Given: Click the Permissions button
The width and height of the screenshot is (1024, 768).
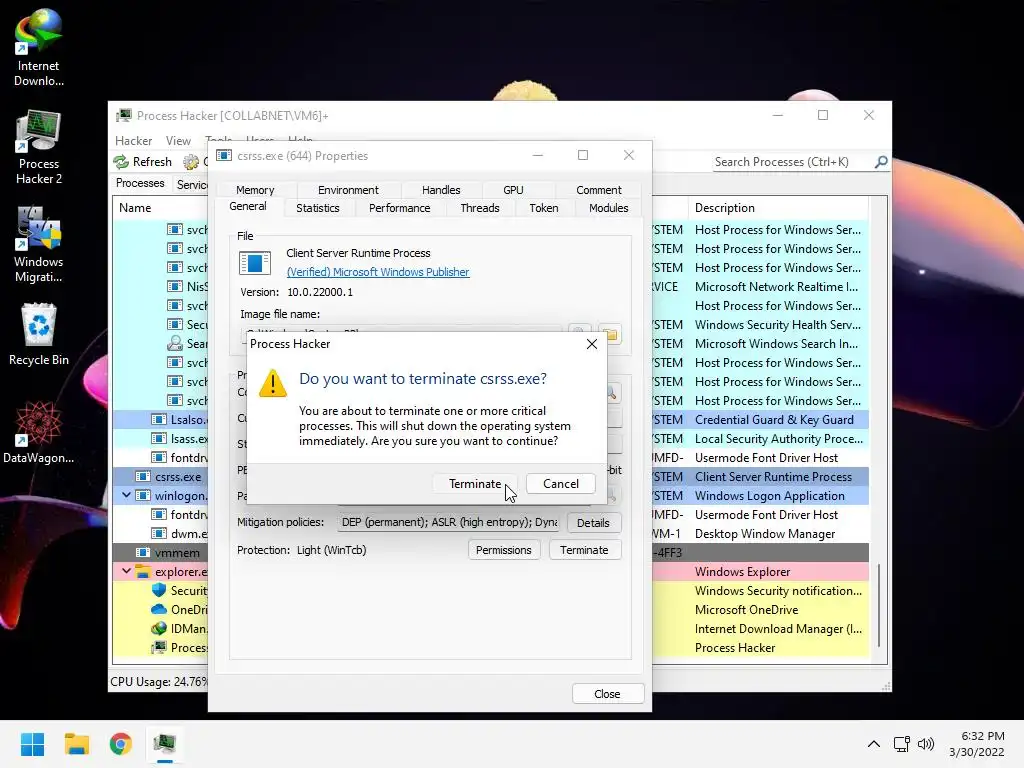Looking at the screenshot, I should (504, 550).
